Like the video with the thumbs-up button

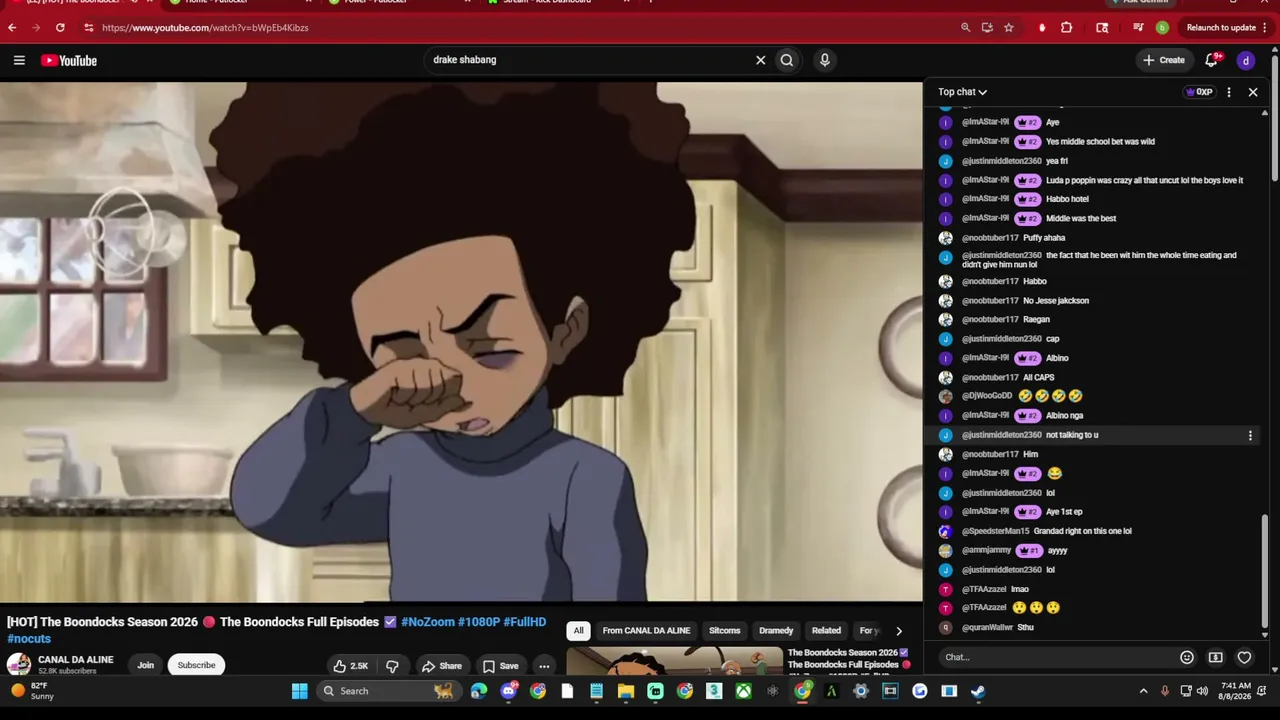351,666
